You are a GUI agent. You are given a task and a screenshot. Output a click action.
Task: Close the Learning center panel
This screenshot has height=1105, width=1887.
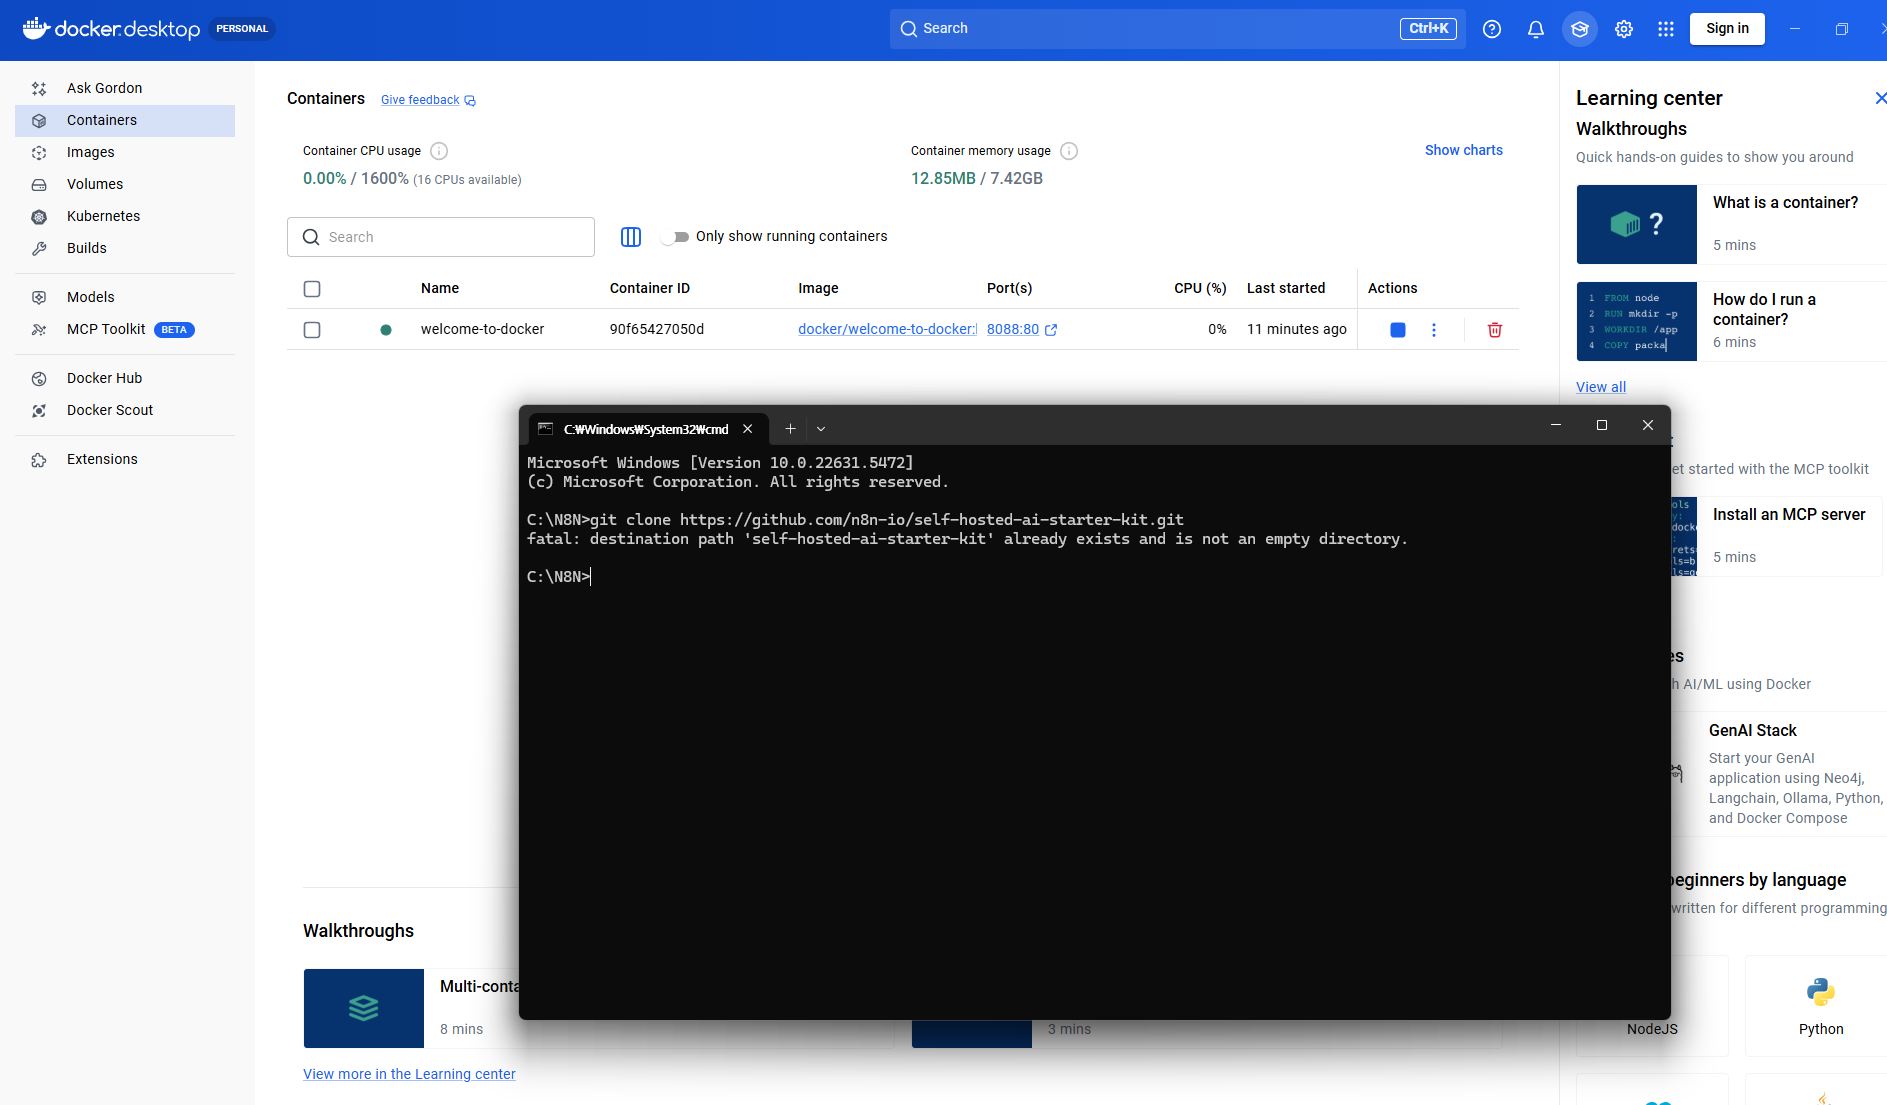[x=1879, y=98]
